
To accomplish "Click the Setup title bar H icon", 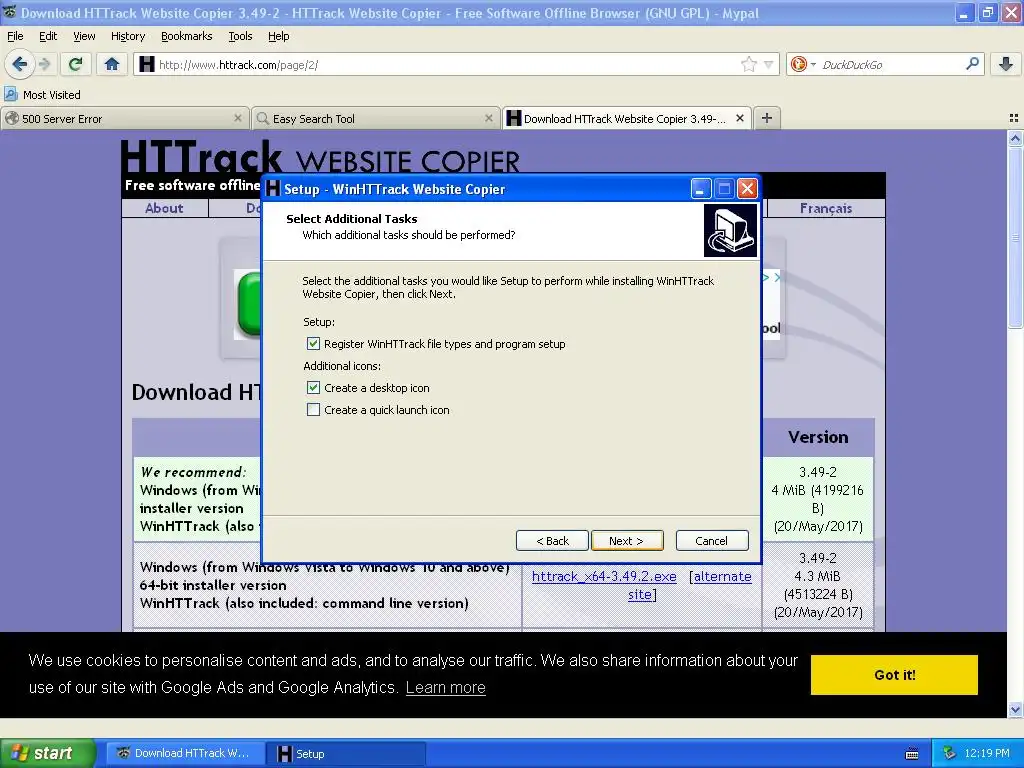I will pyautogui.click(x=273, y=189).
